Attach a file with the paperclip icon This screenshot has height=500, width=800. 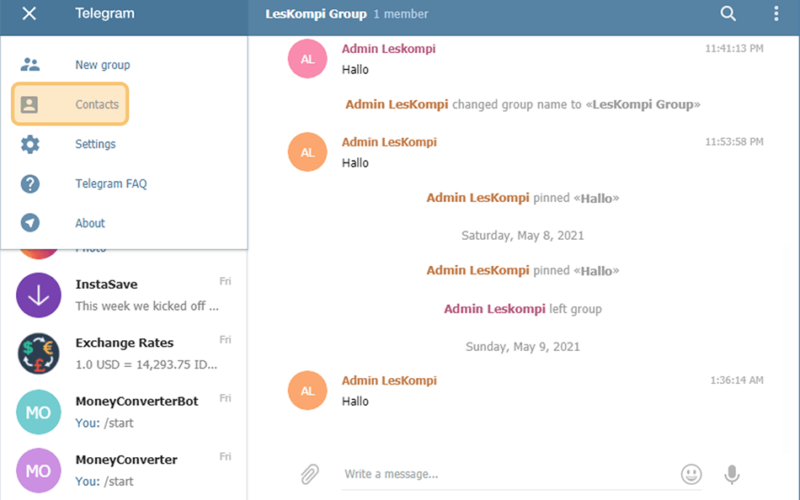[x=310, y=474]
